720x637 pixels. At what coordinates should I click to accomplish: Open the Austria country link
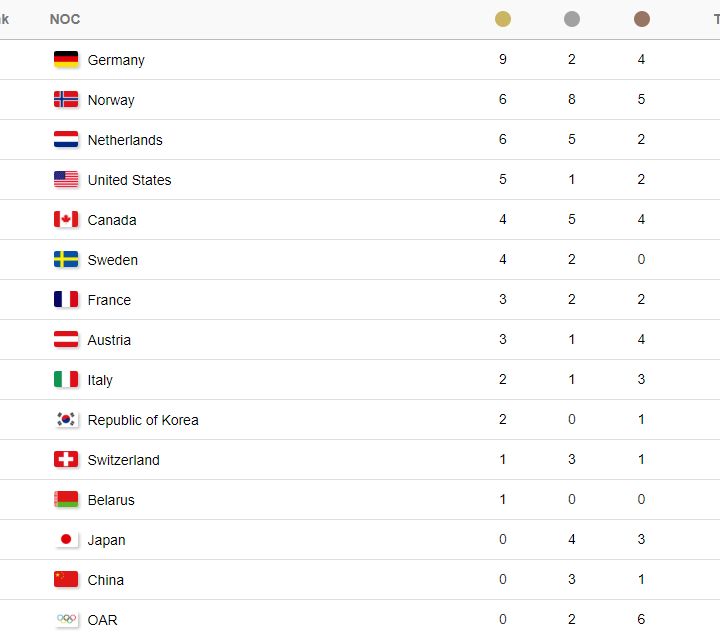109,340
